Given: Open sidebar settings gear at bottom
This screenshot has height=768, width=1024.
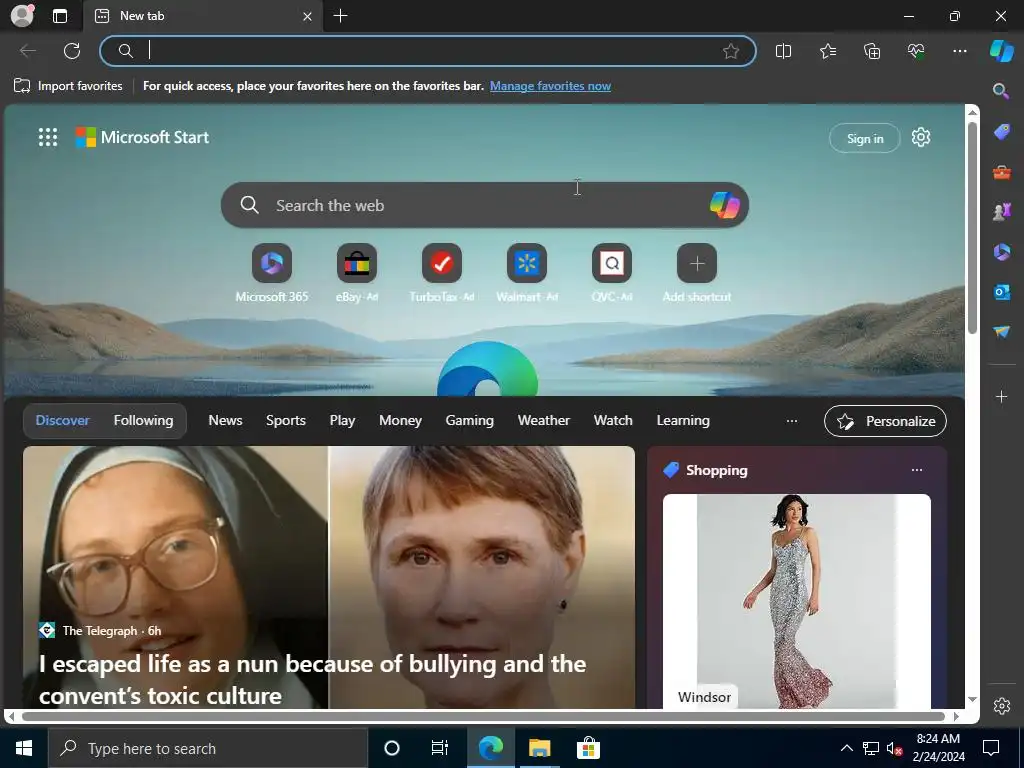Looking at the screenshot, I should (x=1002, y=706).
